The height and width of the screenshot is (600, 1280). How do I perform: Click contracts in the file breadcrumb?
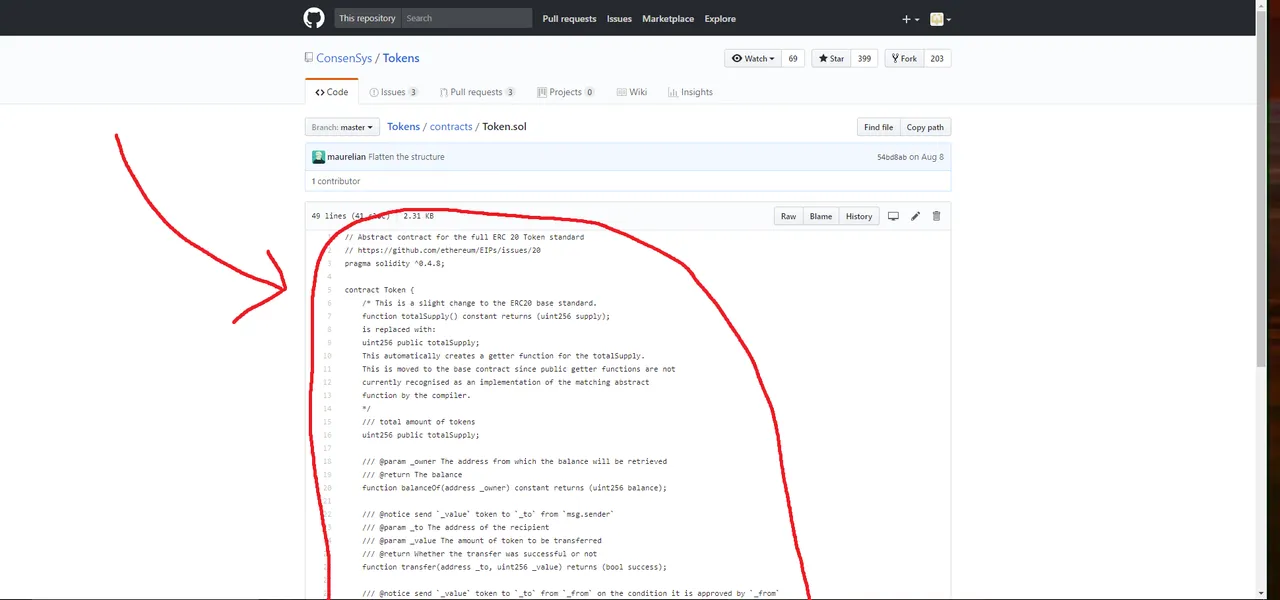[451, 127]
